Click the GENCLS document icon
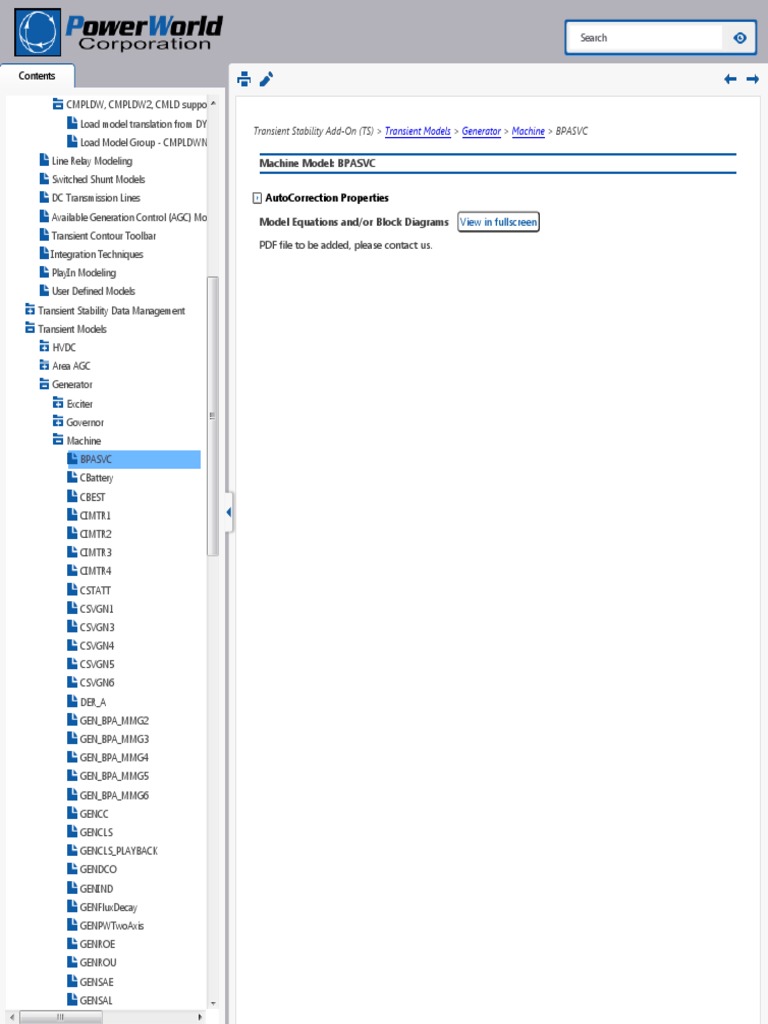Viewport: 768px width, 1024px height. click(72, 831)
